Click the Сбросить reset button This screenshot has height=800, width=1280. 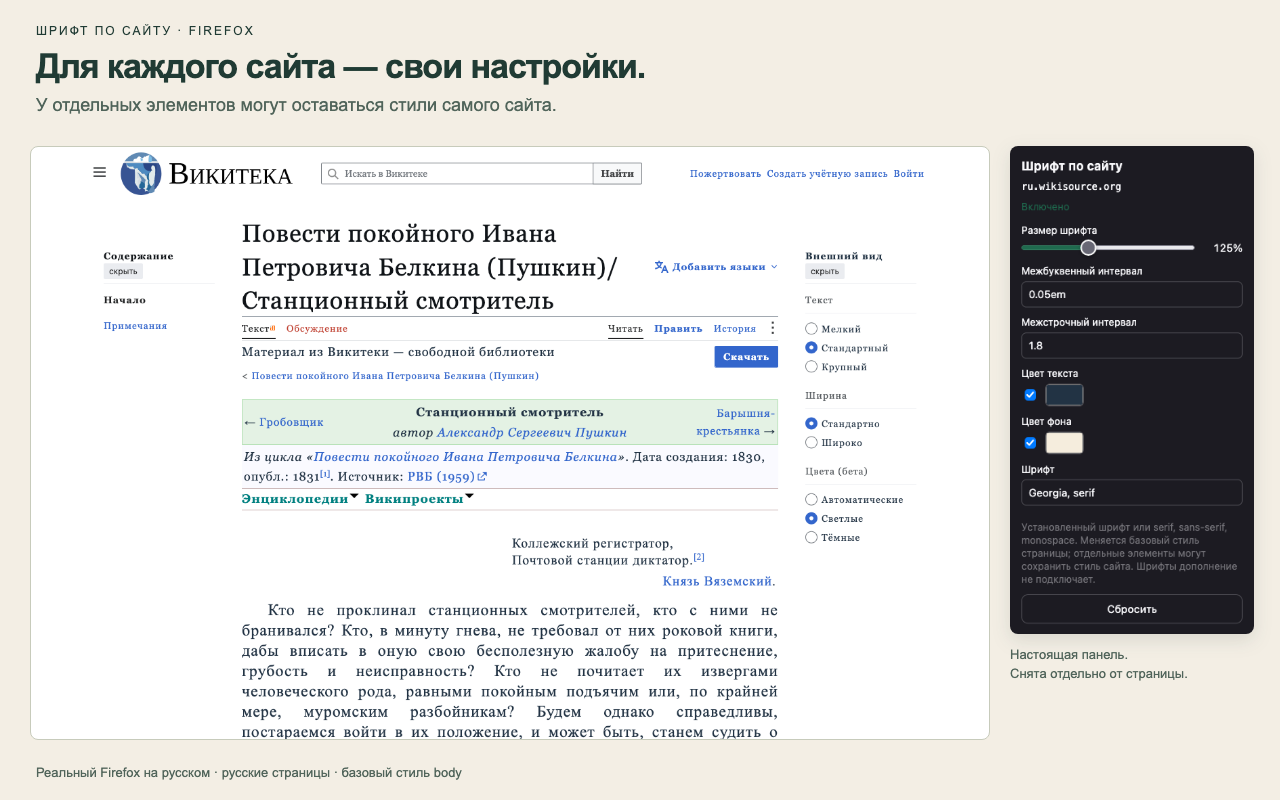click(x=1131, y=609)
